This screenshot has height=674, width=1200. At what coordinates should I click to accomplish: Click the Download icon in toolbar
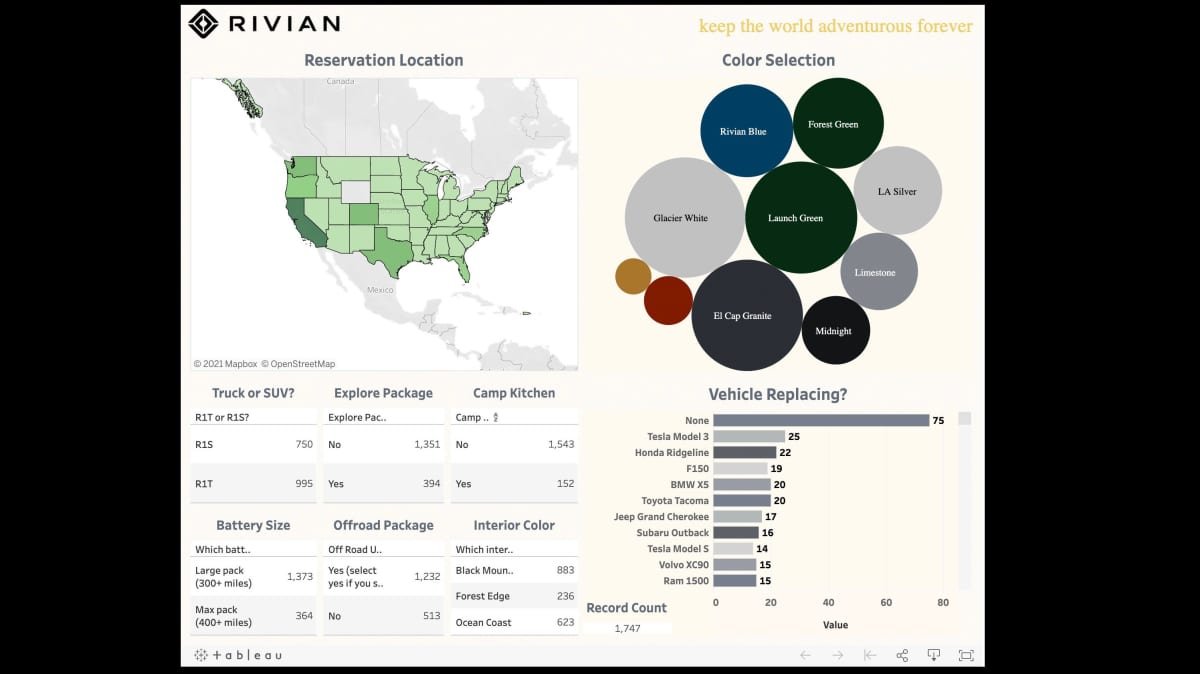coord(933,655)
